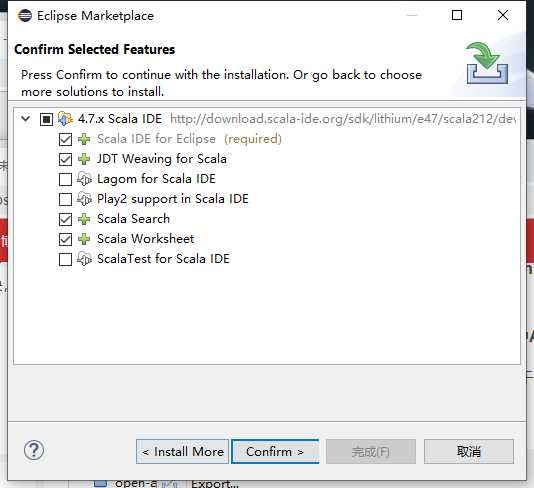The height and width of the screenshot is (488, 534).
Task: Go back with Install More button
Action: pyautogui.click(x=182, y=452)
